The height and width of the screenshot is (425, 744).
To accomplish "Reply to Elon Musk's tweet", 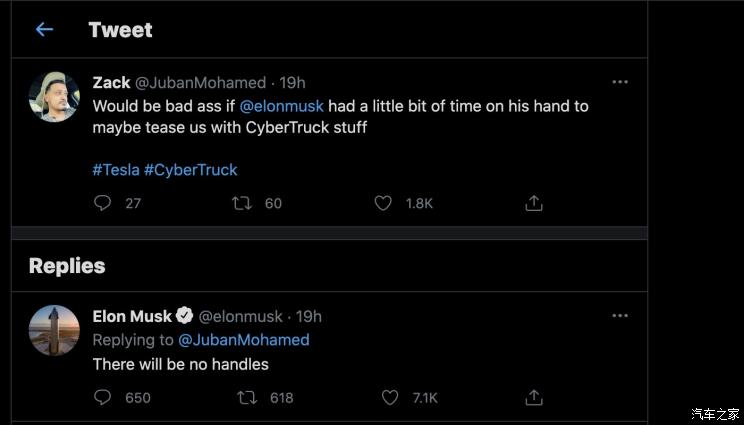I will point(102,397).
